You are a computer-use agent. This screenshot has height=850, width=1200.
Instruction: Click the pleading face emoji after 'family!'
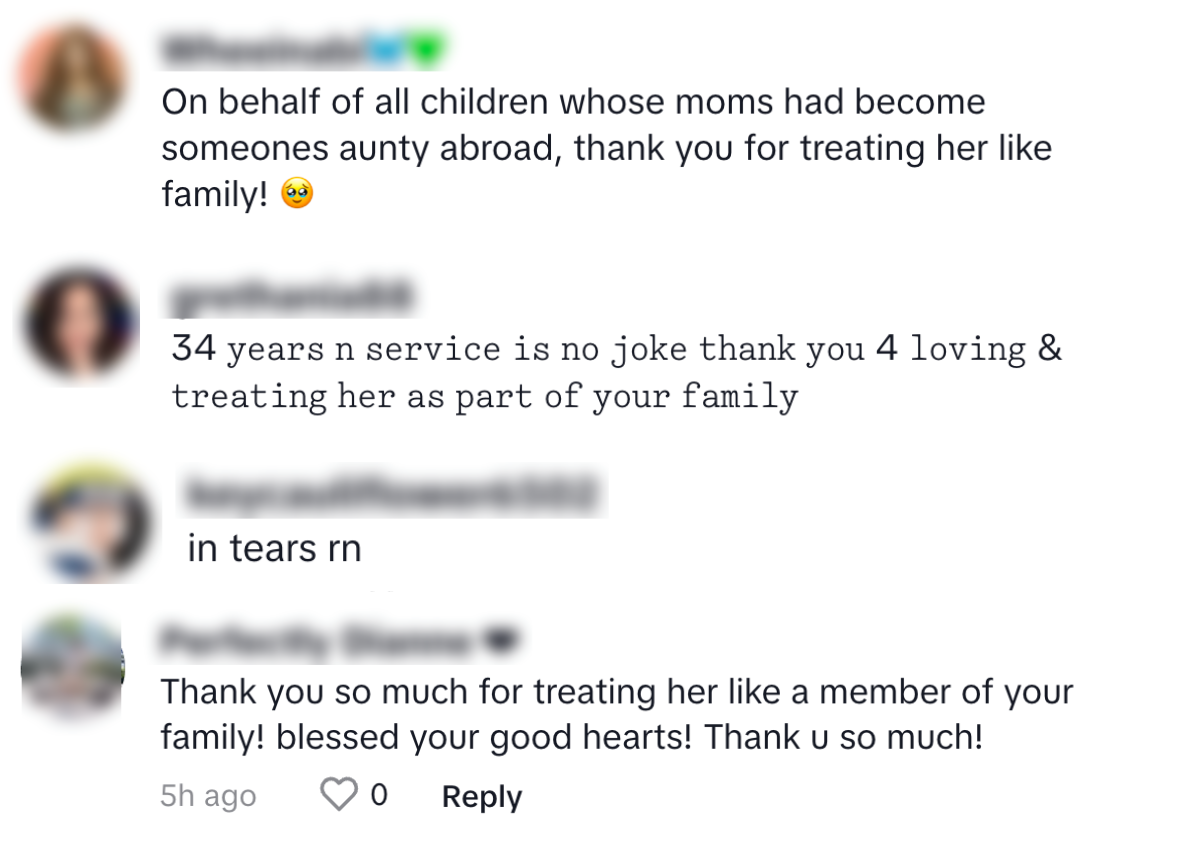(x=298, y=195)
